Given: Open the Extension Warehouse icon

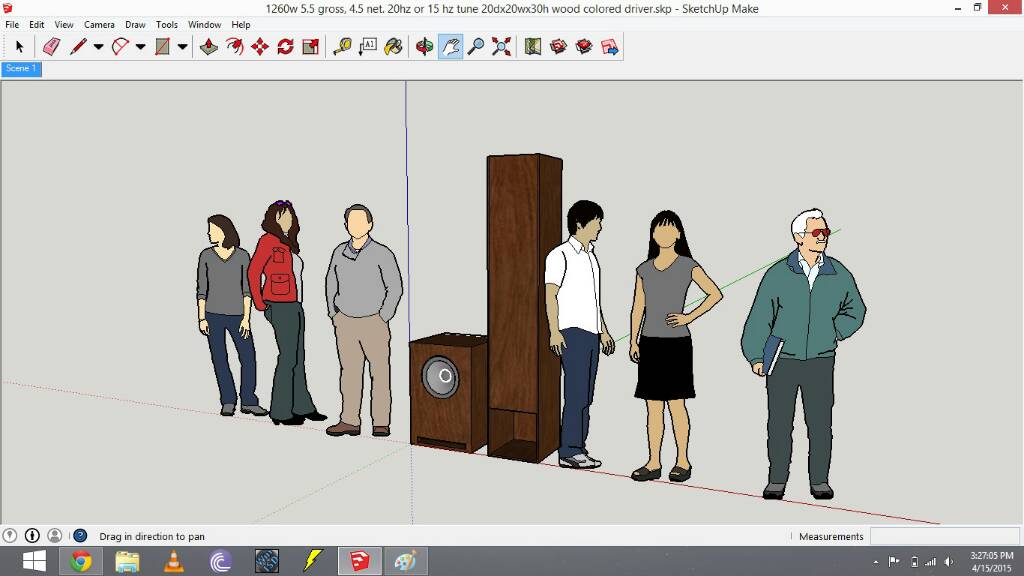Looking at the screenshot, I should (584, 46).
